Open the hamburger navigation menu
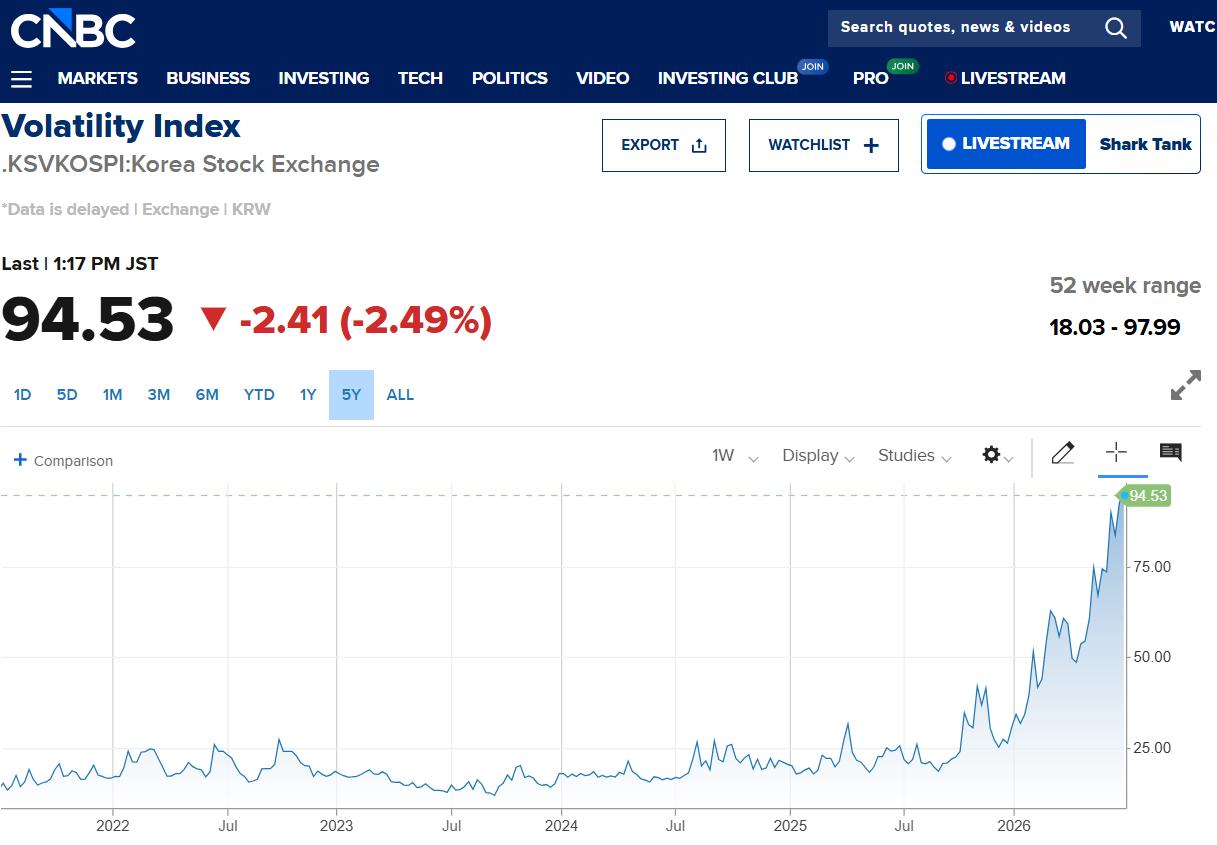This screenshot has width=1217, height=845. pyautogui.click(x=21, y=79)
